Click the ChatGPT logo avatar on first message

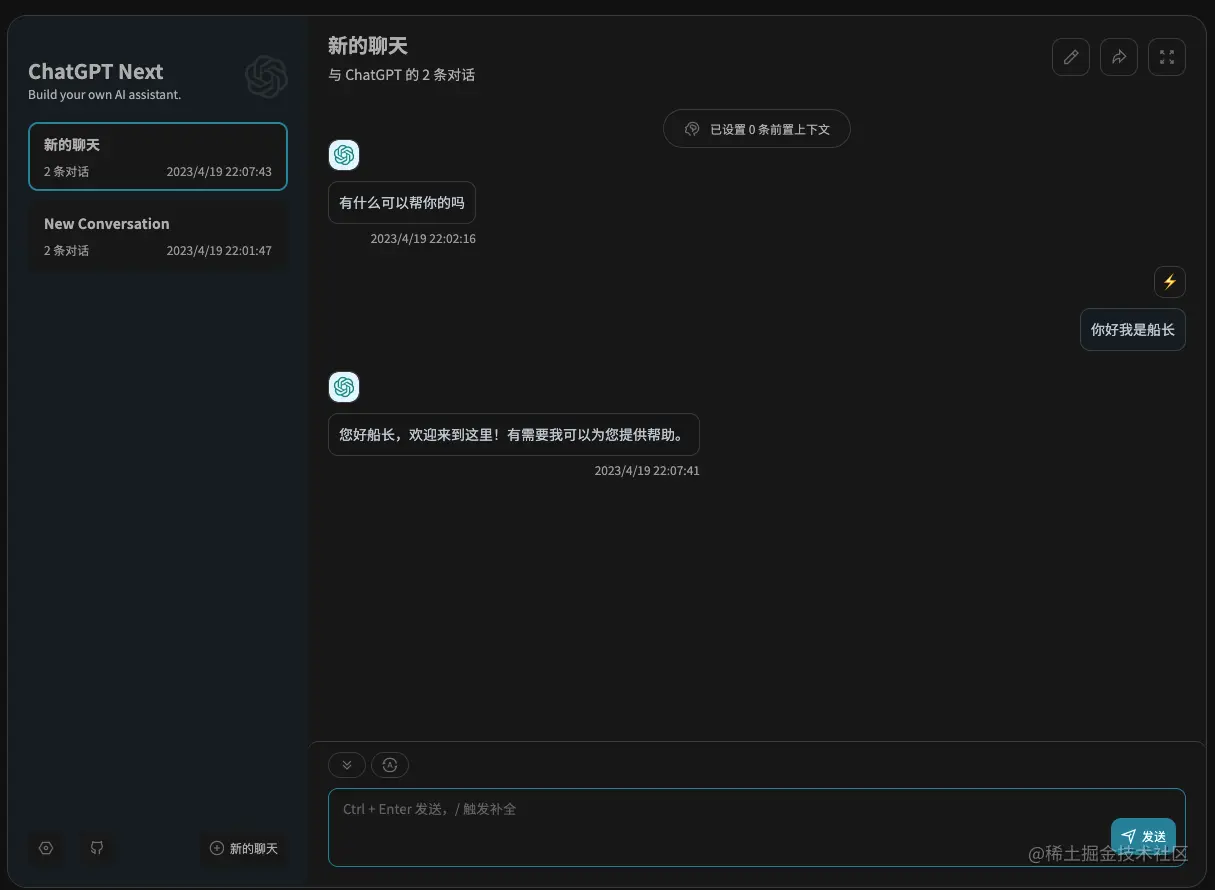coord(344,155)
